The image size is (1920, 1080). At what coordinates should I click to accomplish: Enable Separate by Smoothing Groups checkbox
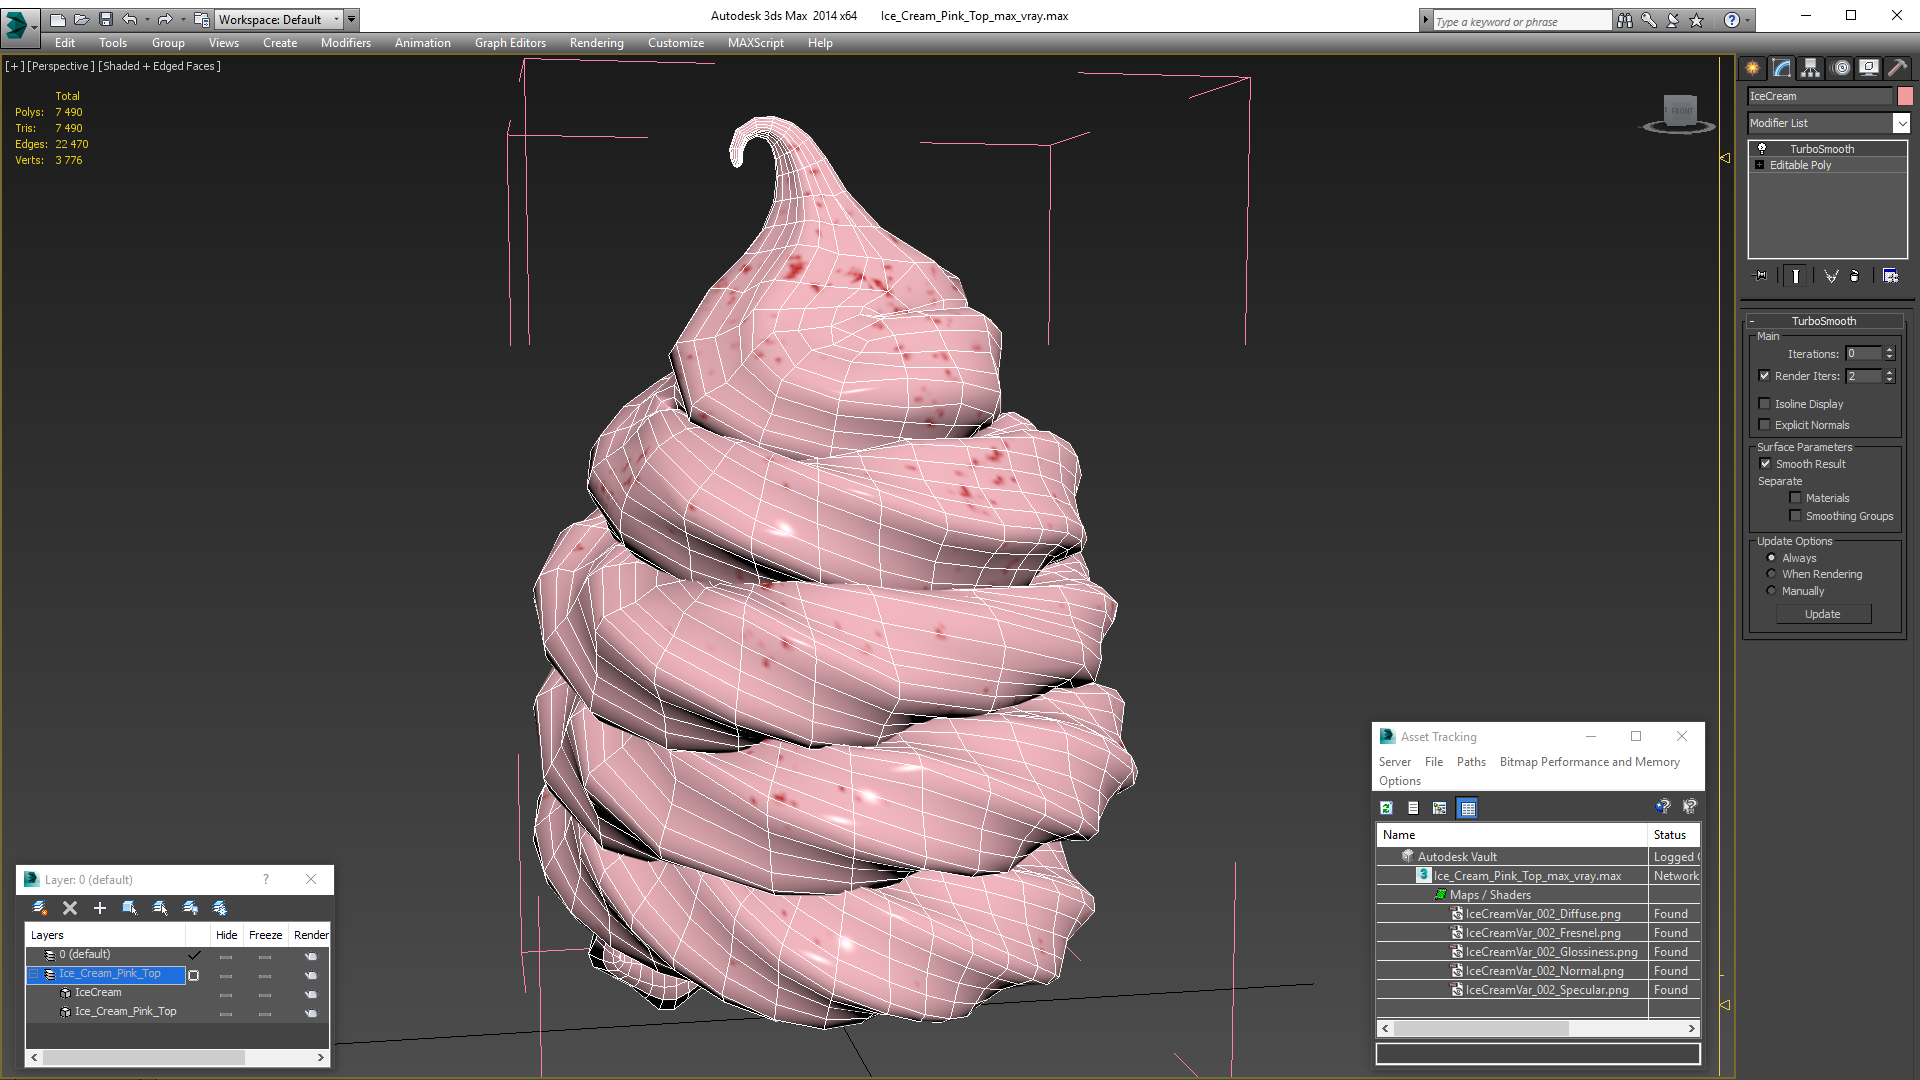click(1795, 516)
